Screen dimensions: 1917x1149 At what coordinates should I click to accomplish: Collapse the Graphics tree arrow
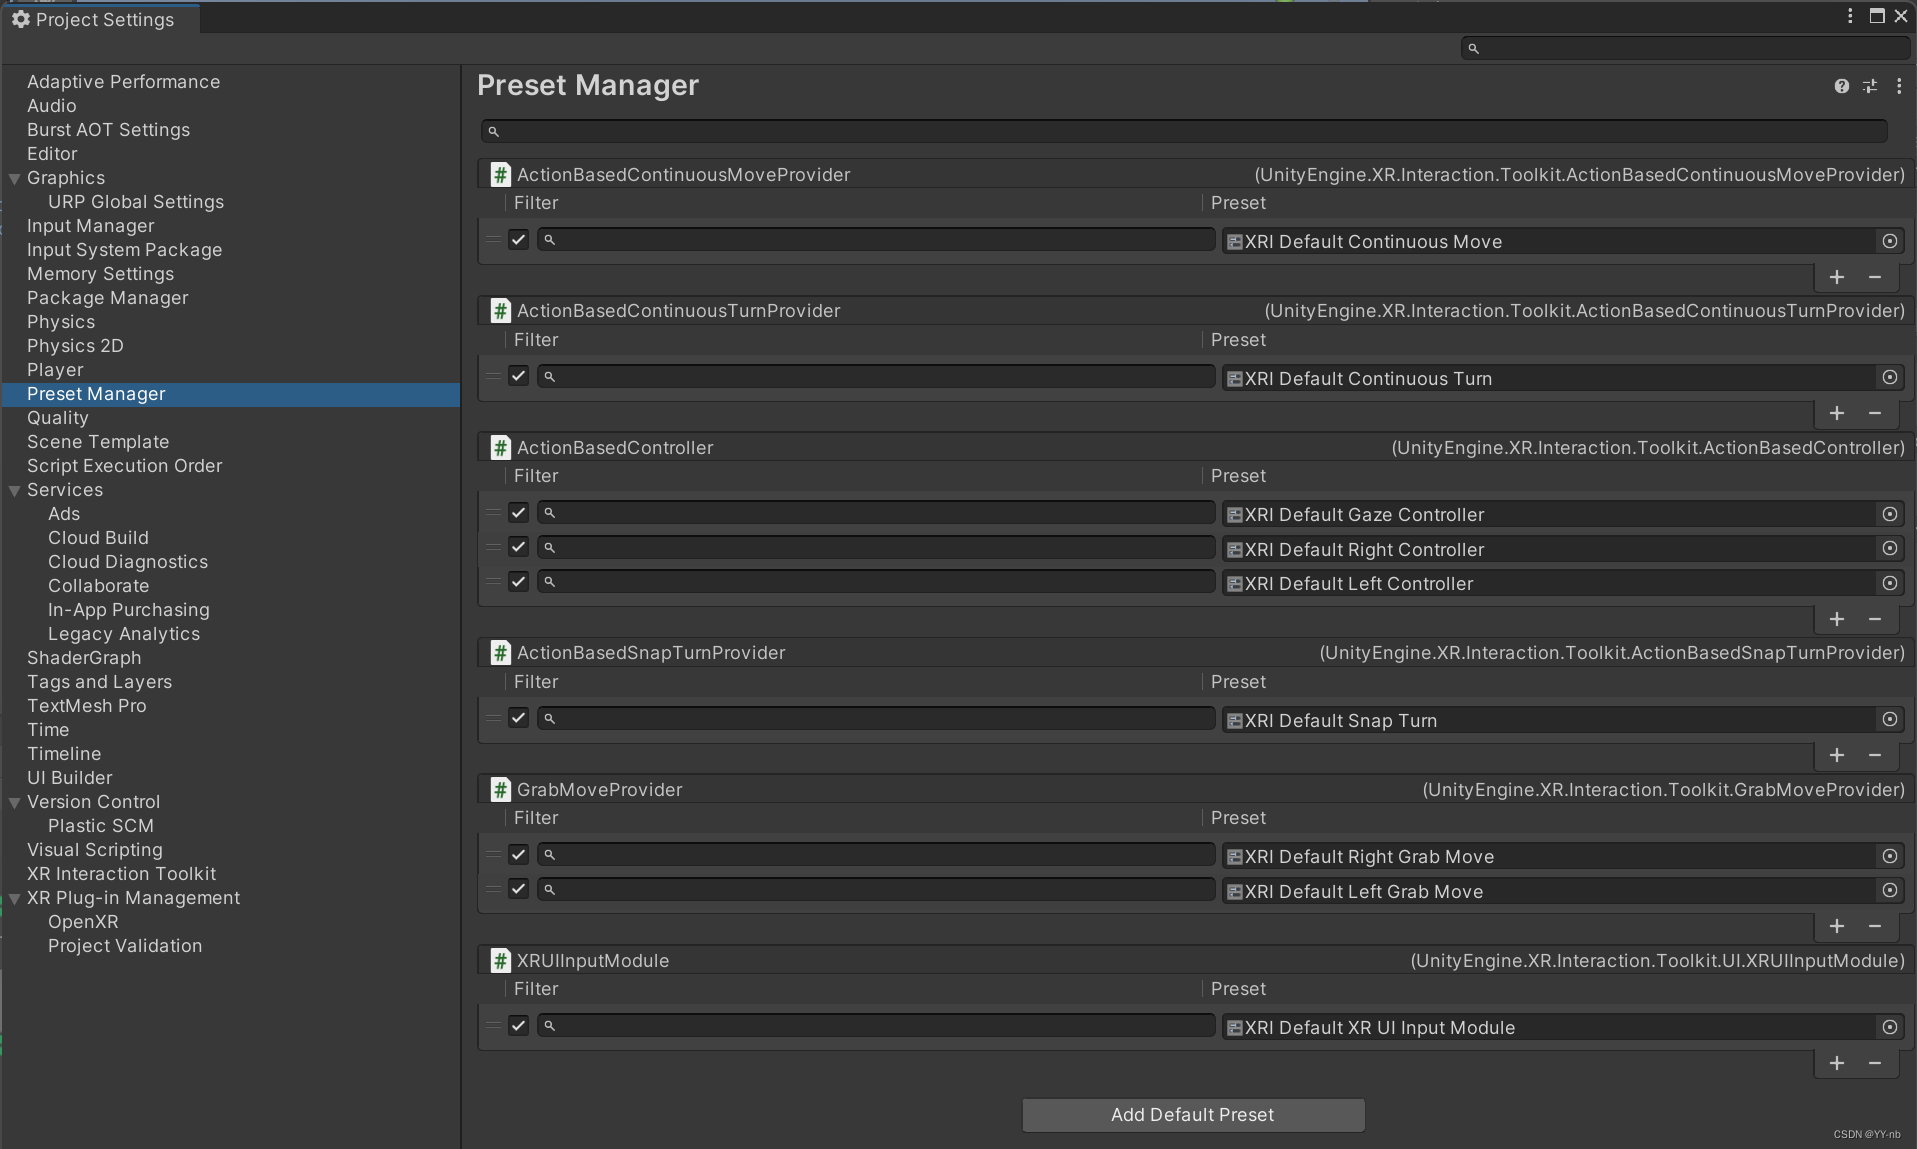tap(14, 179)
